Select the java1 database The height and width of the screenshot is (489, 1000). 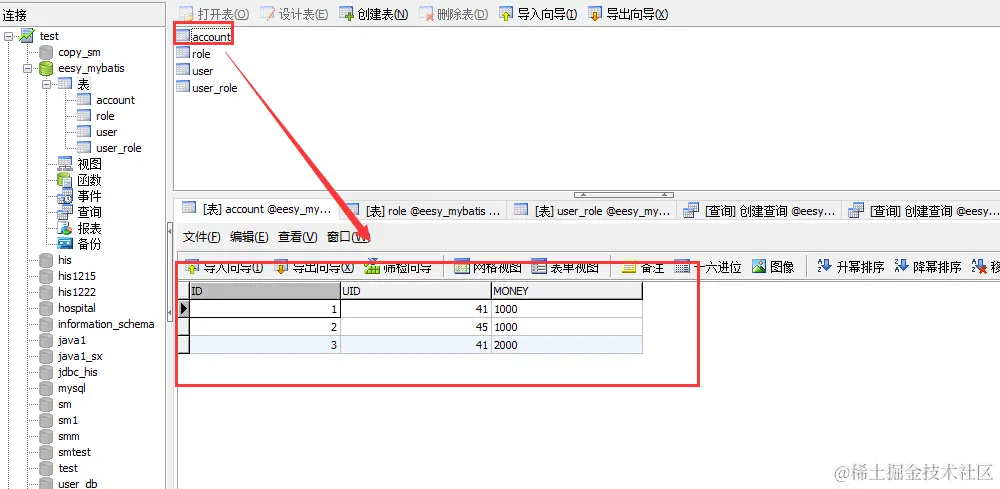click(62, 340)
